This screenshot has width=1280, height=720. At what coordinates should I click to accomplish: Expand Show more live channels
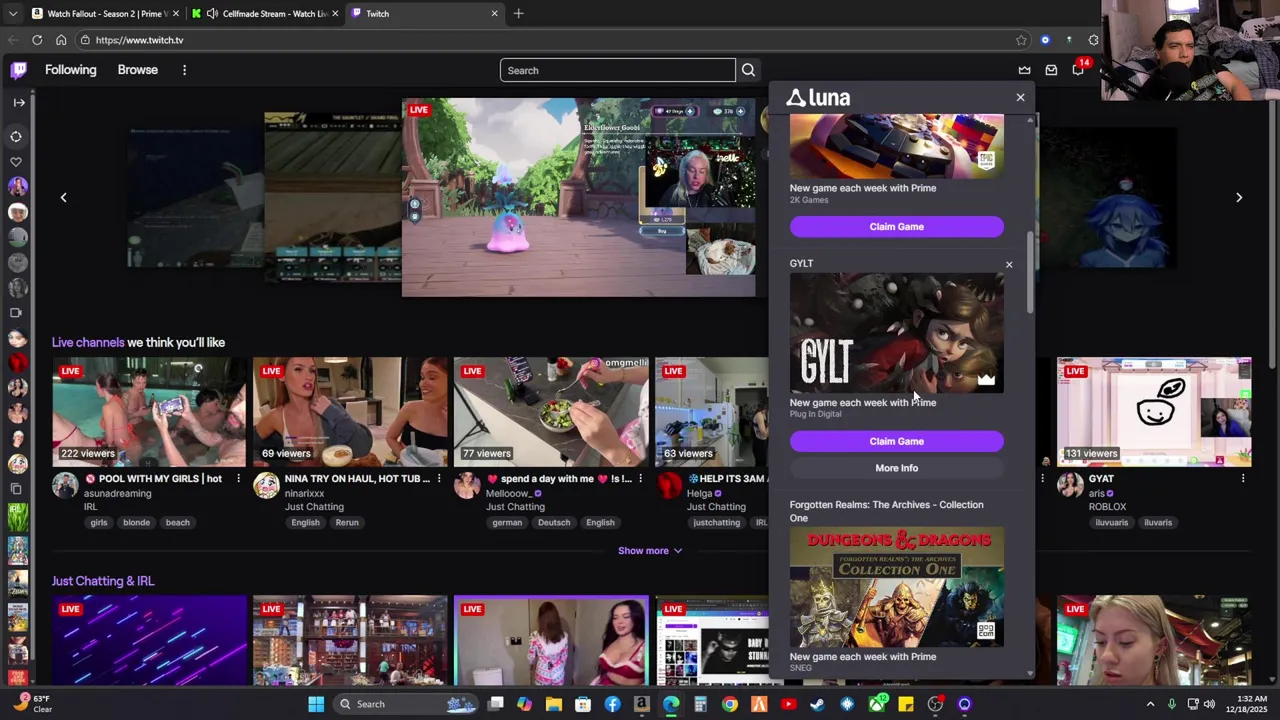(x=649, y=551)
